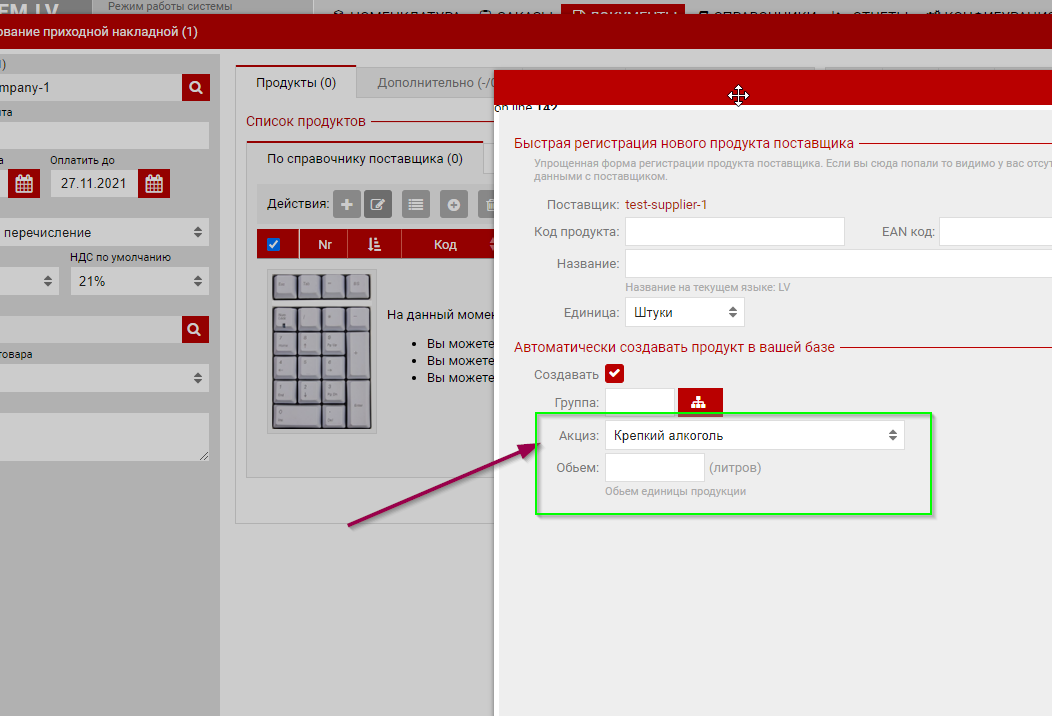Click the list view action icon
The height and width of the screenshot is (716, 1052).
tap(416, 204)
